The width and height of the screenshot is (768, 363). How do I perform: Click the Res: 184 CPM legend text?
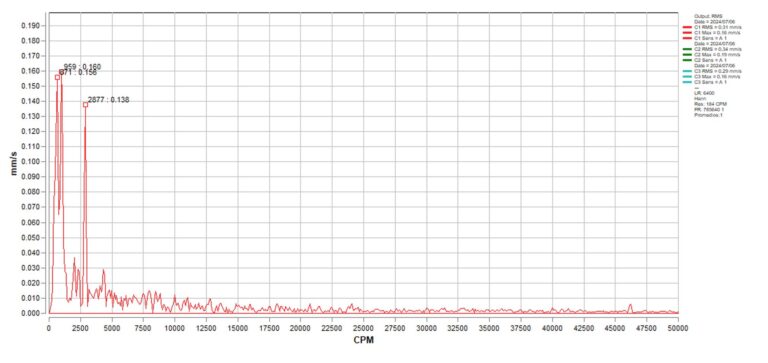tap(710, 104)
